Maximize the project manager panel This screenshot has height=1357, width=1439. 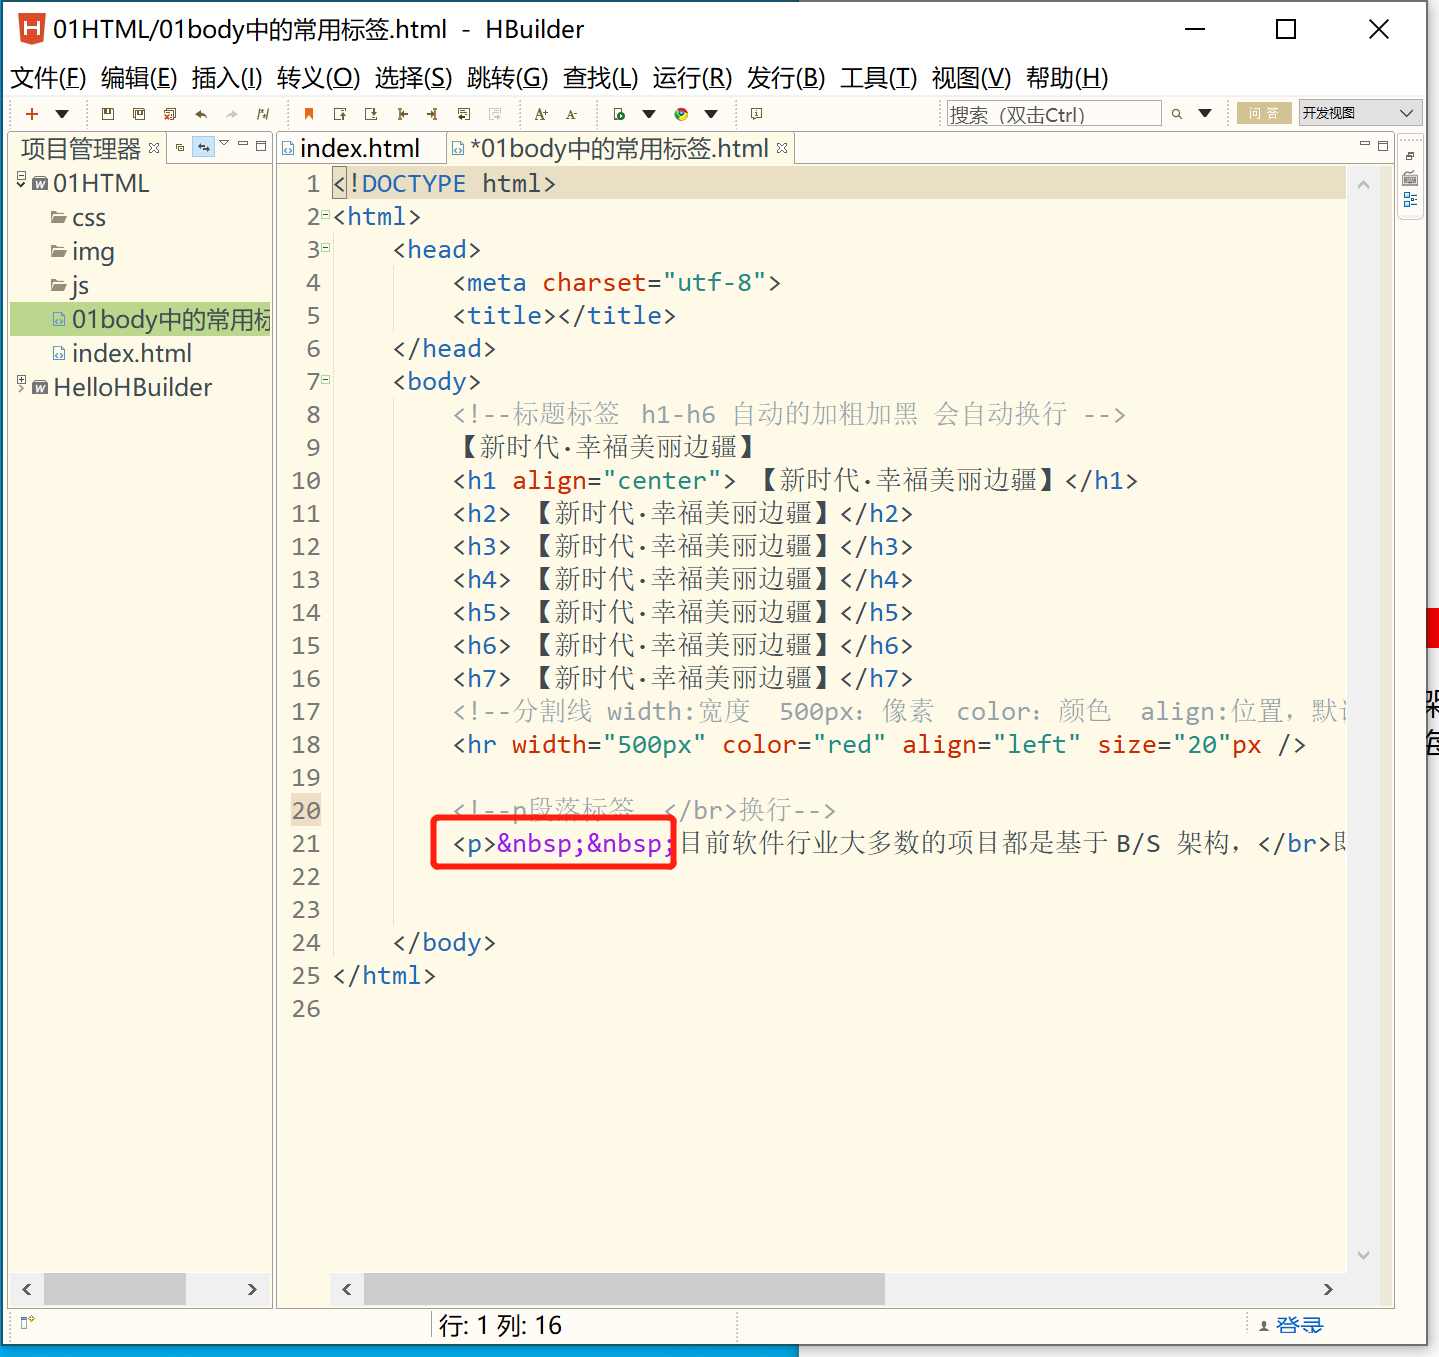click(261, 146)
